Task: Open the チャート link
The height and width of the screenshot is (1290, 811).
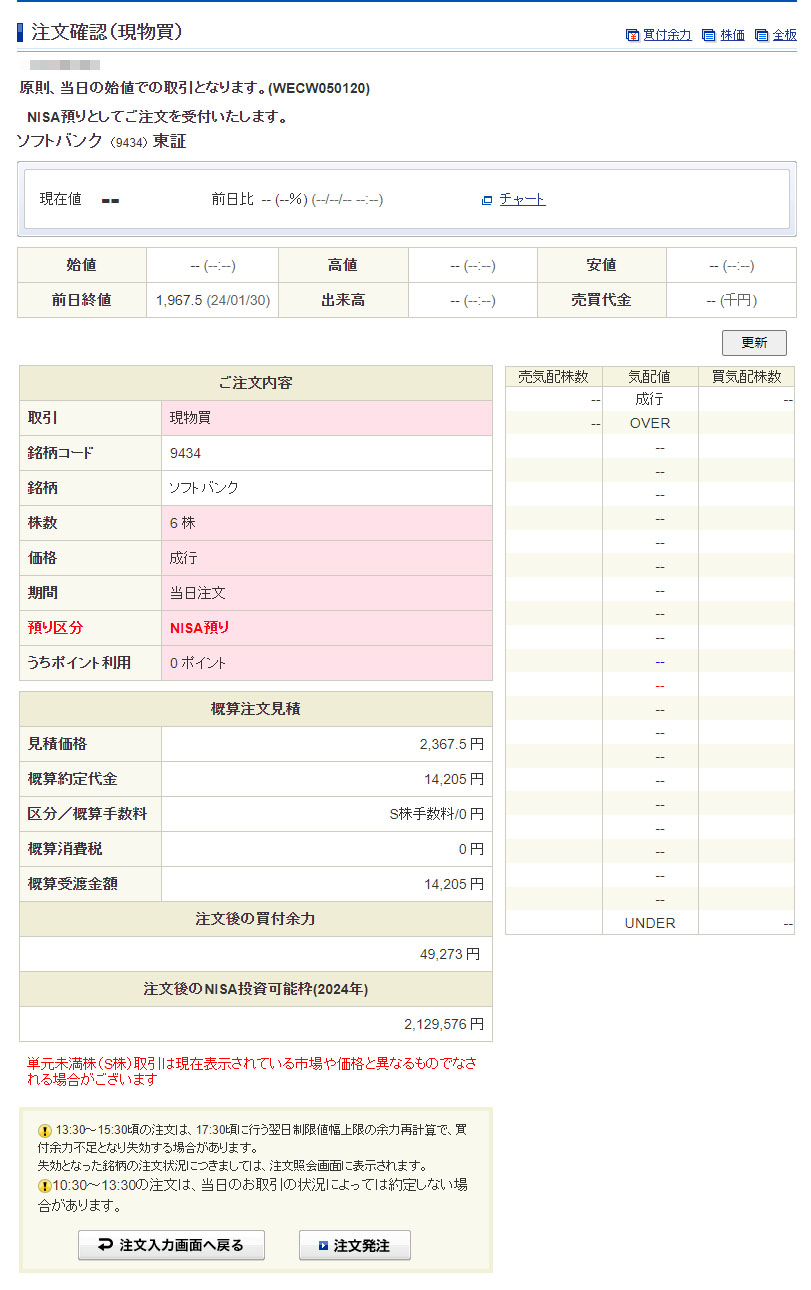Action: pyautogui.click(x=522, y=199)
